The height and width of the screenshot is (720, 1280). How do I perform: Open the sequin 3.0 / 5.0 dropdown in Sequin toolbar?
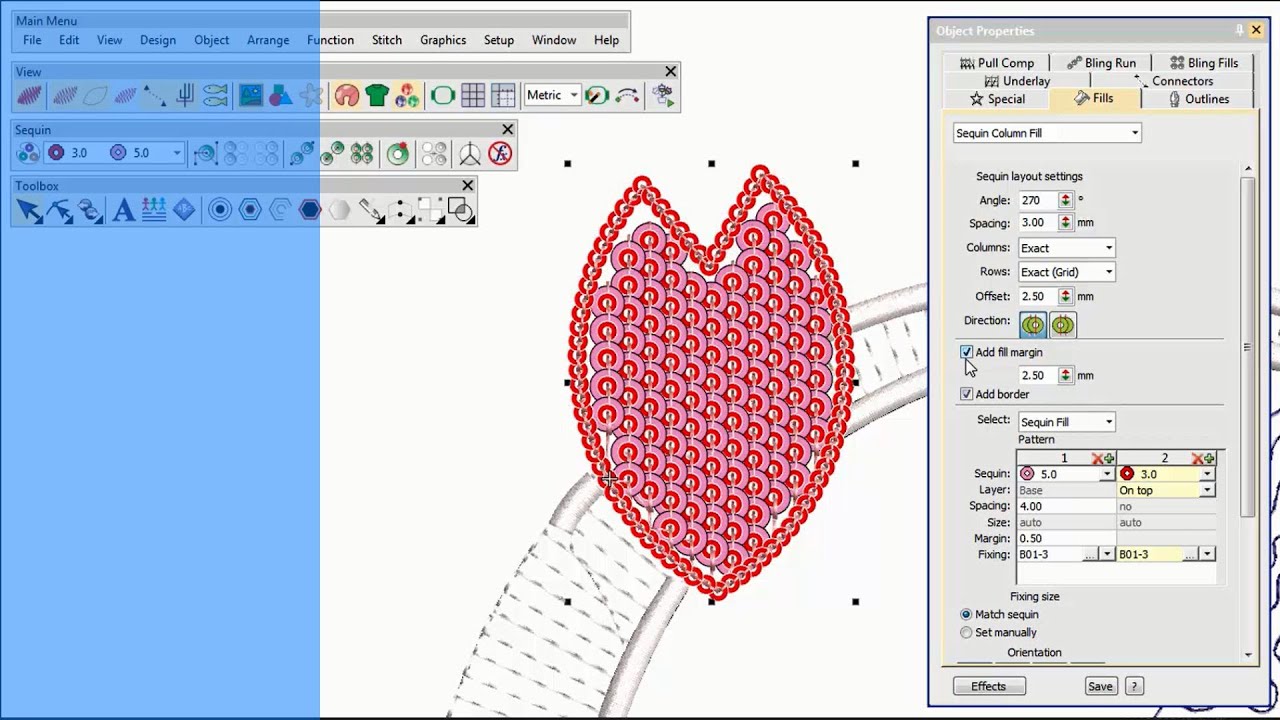(177, 153)
